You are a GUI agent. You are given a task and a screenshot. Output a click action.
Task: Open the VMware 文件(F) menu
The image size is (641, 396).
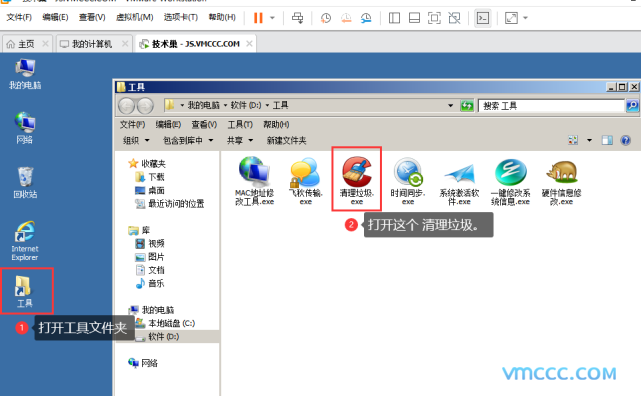pyautogui.click(x=19, y=17)
